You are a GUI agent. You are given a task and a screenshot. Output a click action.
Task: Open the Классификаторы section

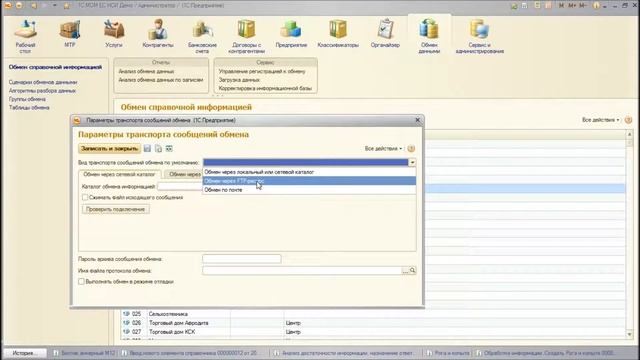(338, 34)
